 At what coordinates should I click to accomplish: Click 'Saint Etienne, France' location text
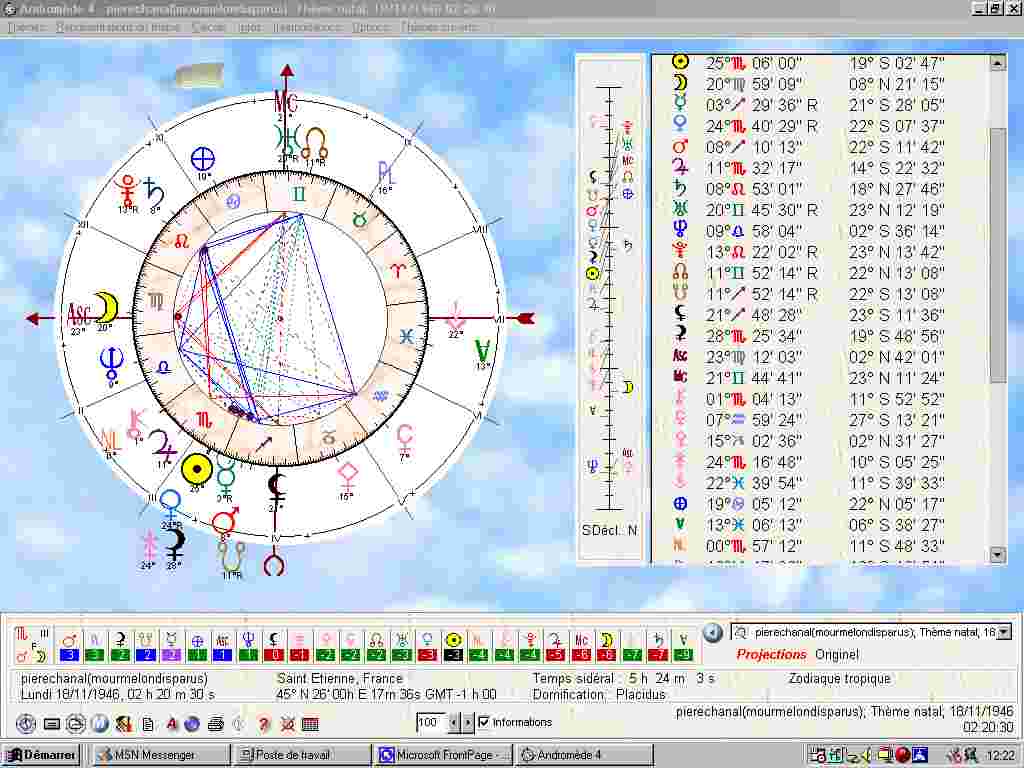click(340, 679)
